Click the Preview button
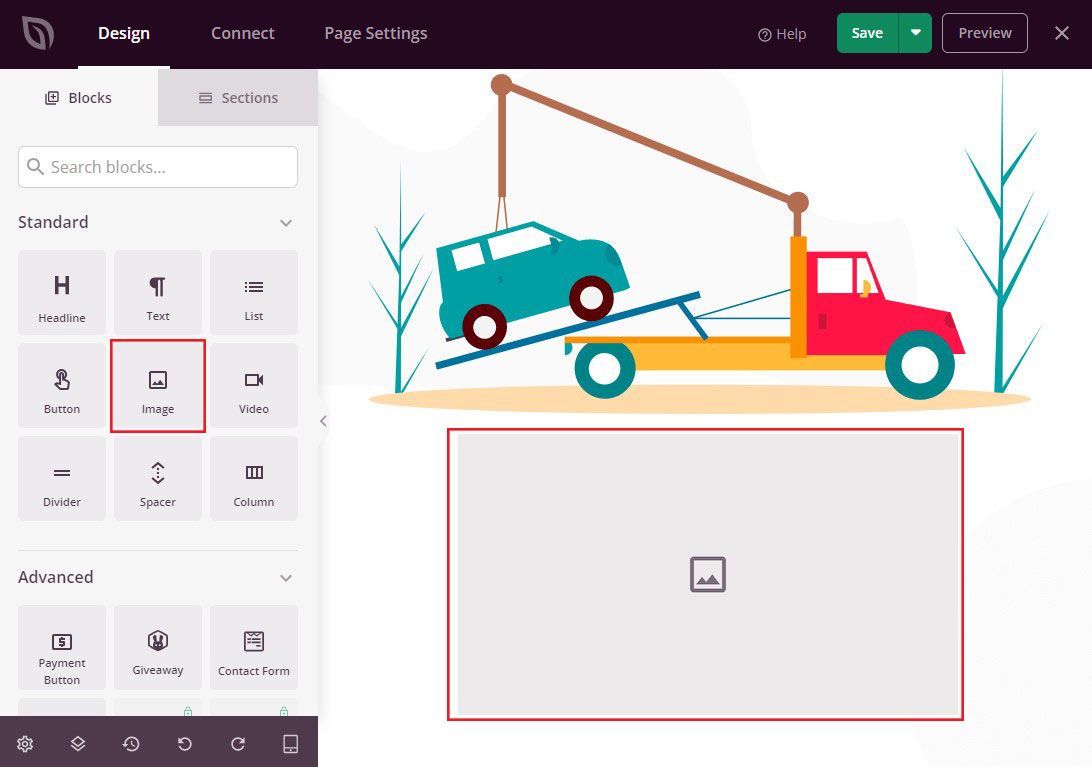This screenshot has height=767, width=1092. pos(985,33)
